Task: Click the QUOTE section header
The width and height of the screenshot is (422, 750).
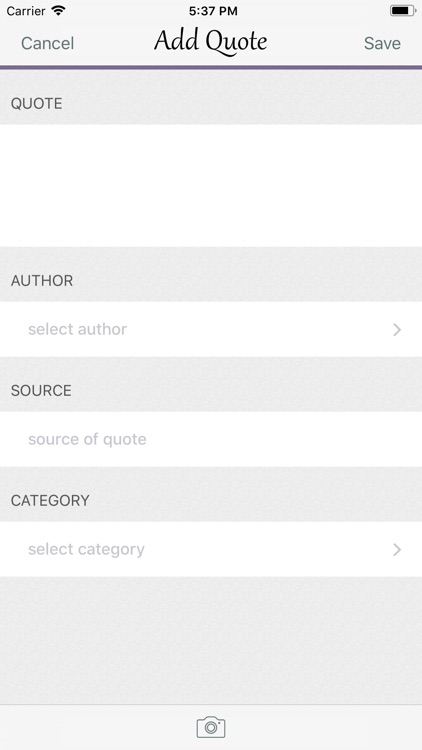Action: pyautogui.click(x=36, y=103)
